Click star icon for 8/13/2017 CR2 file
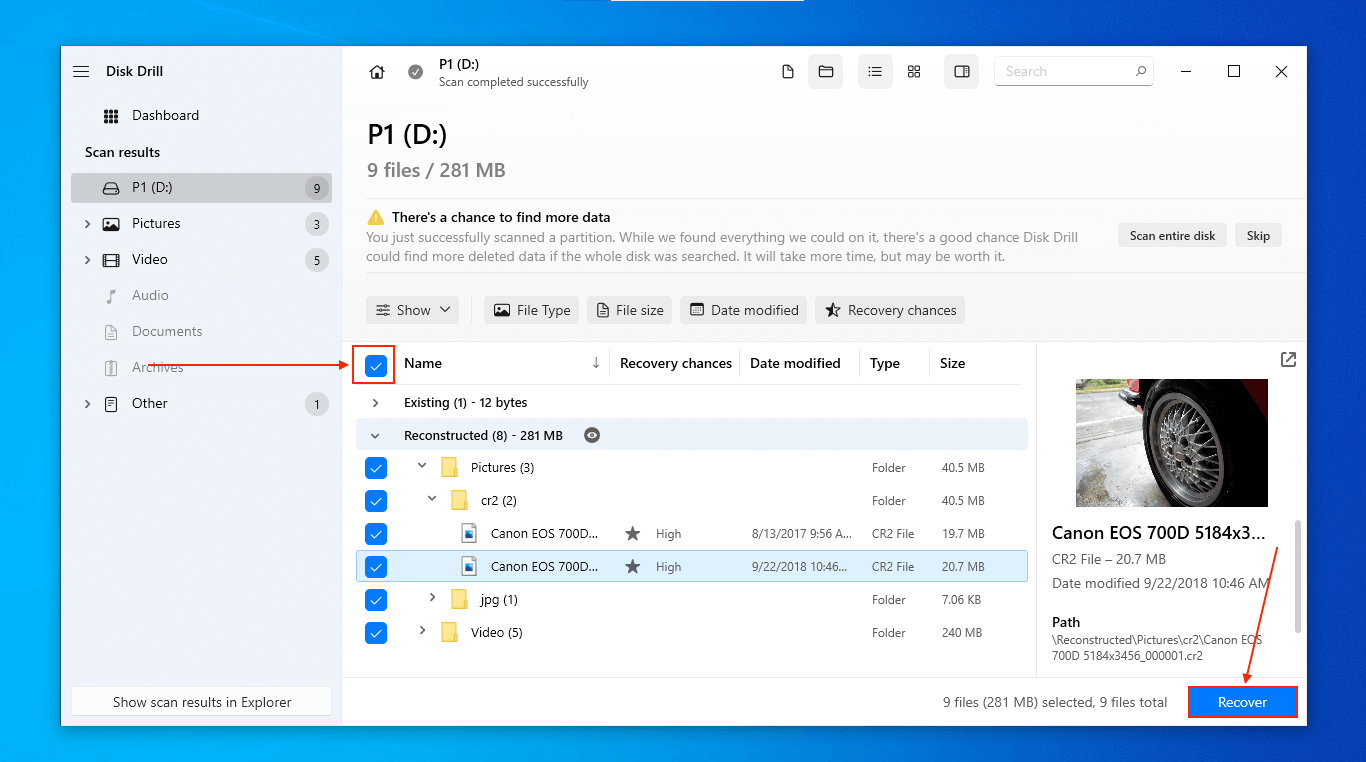This screenshot has height=762, width=1366. tap(632, 534)
